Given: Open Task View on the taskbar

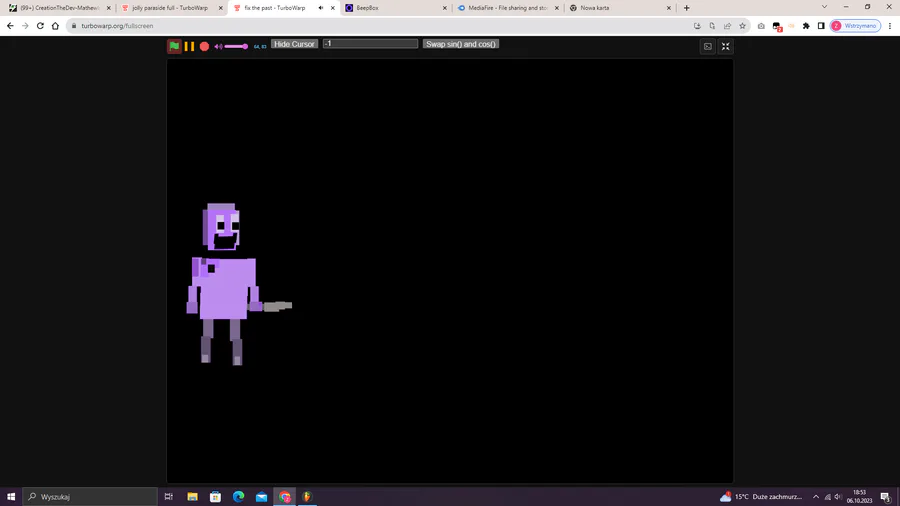Looking at the screenshot, I should 169,497.
